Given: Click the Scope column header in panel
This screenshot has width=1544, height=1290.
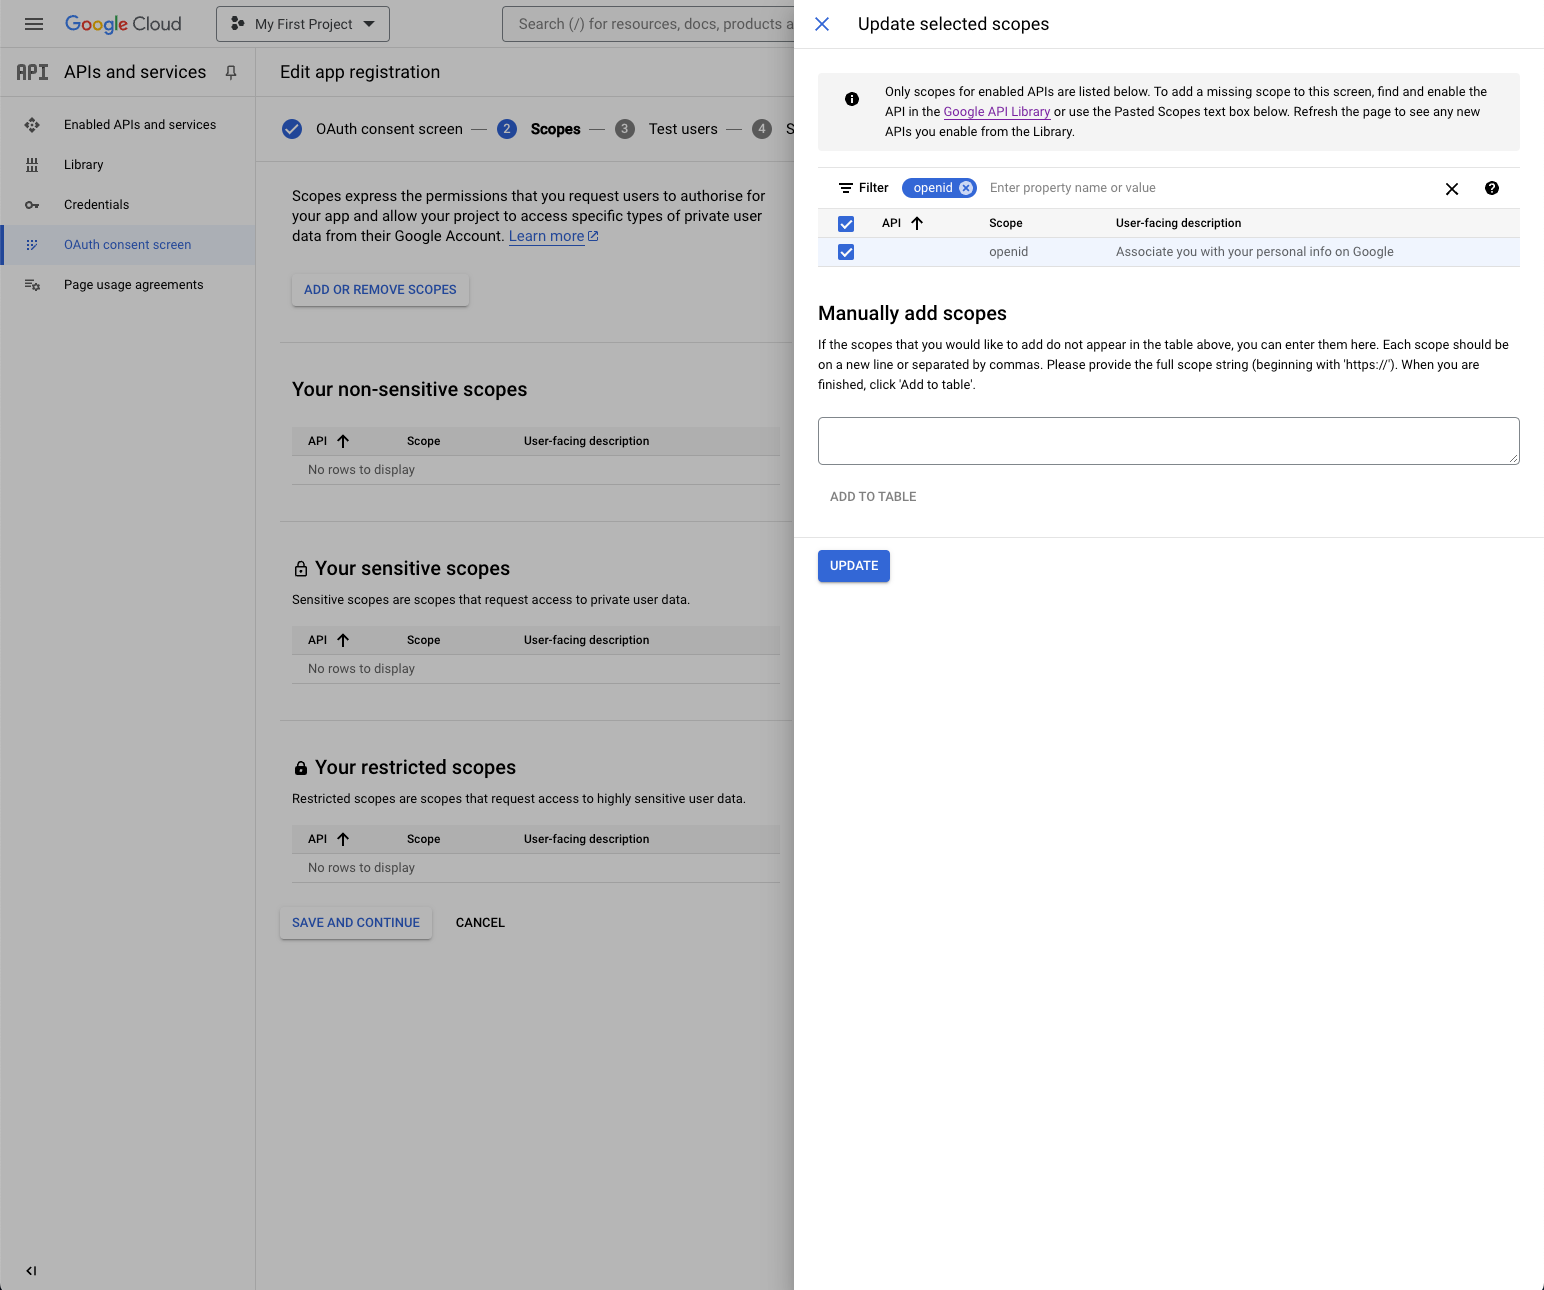Looking at the screenshot, I should 1006,223.
